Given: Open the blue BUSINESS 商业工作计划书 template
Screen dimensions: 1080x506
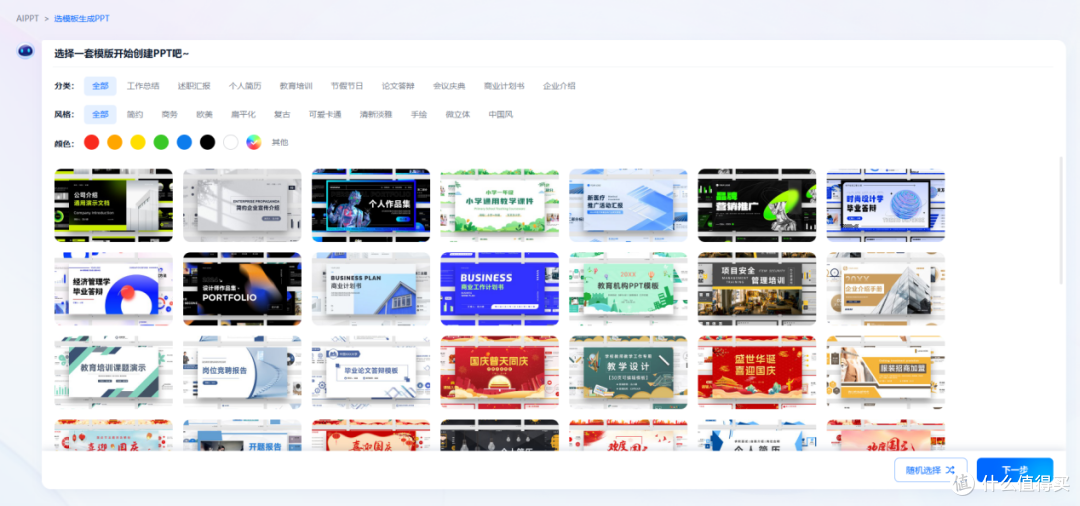Looking at the screenshot, I should pos(499,288).
